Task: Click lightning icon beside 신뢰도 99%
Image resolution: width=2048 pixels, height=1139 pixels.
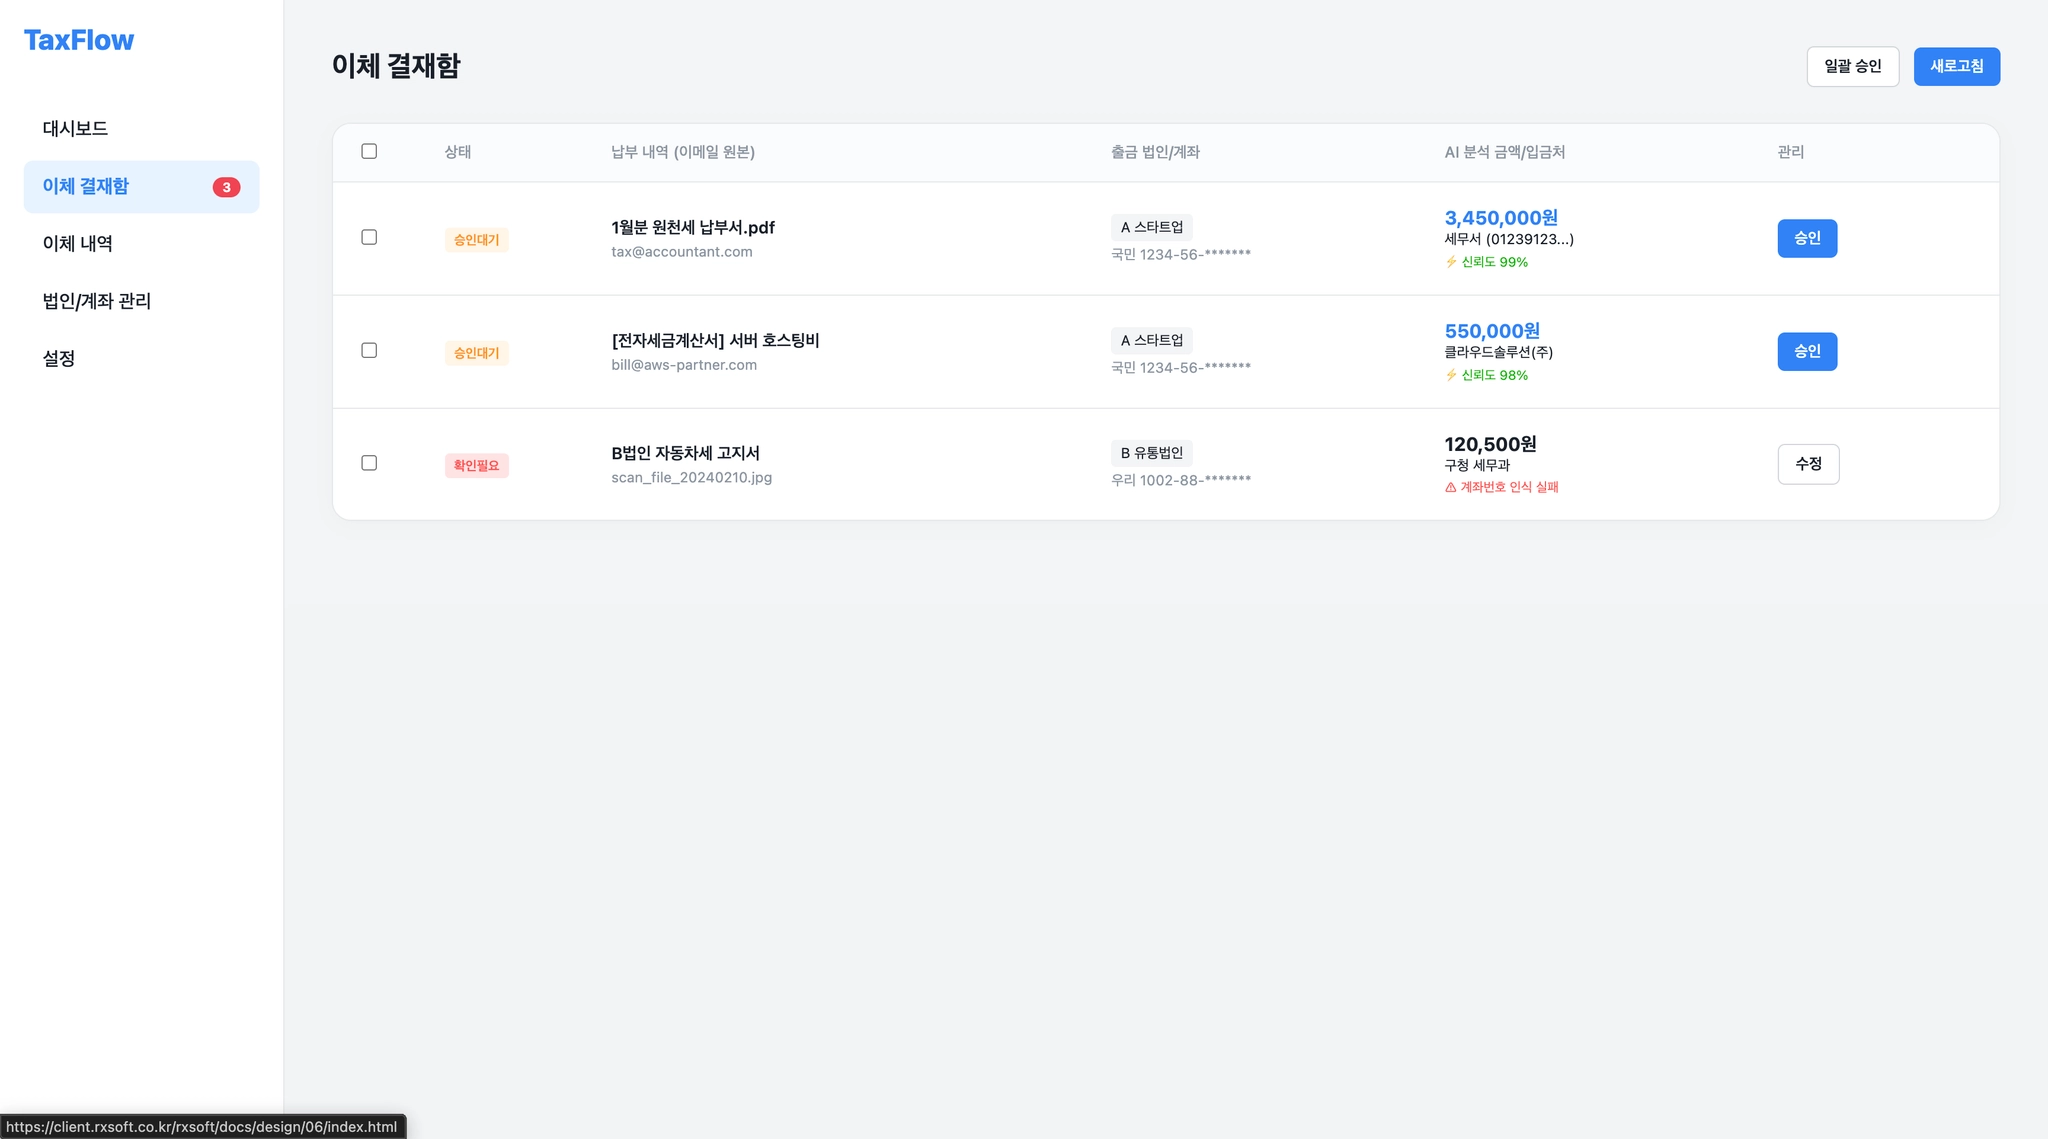Action: (x=1451, y=262)
